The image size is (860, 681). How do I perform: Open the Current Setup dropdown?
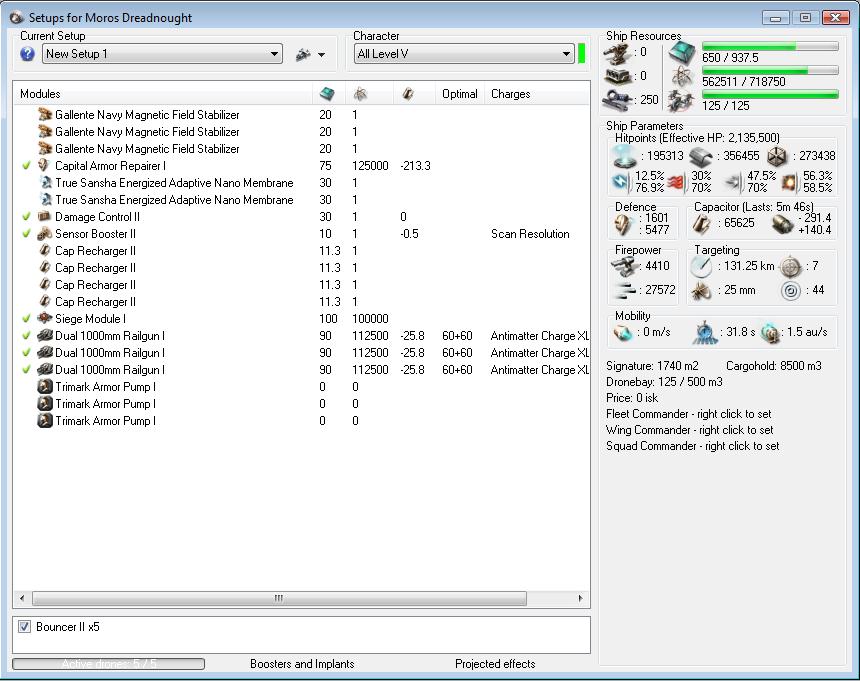click(162, 54)
